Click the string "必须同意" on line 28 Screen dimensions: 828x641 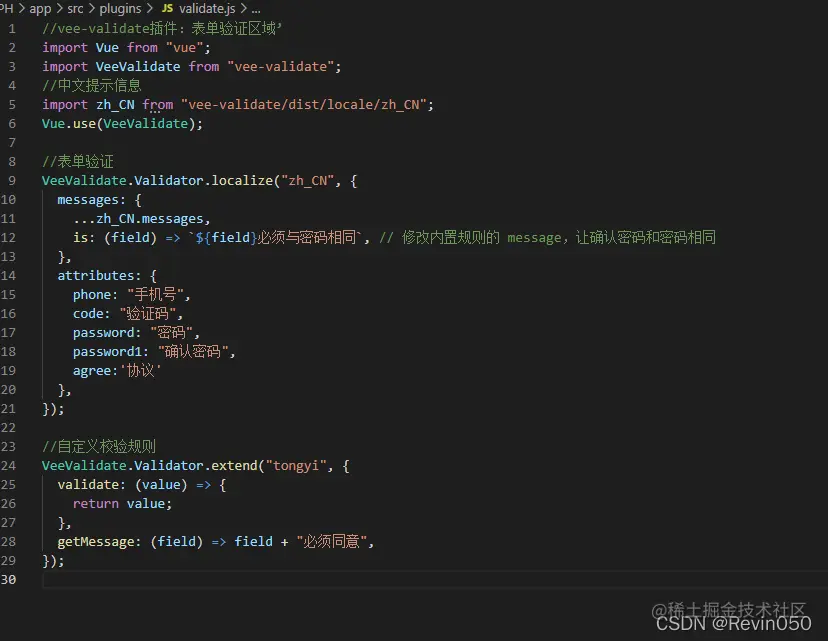click(x=331, y=542)
